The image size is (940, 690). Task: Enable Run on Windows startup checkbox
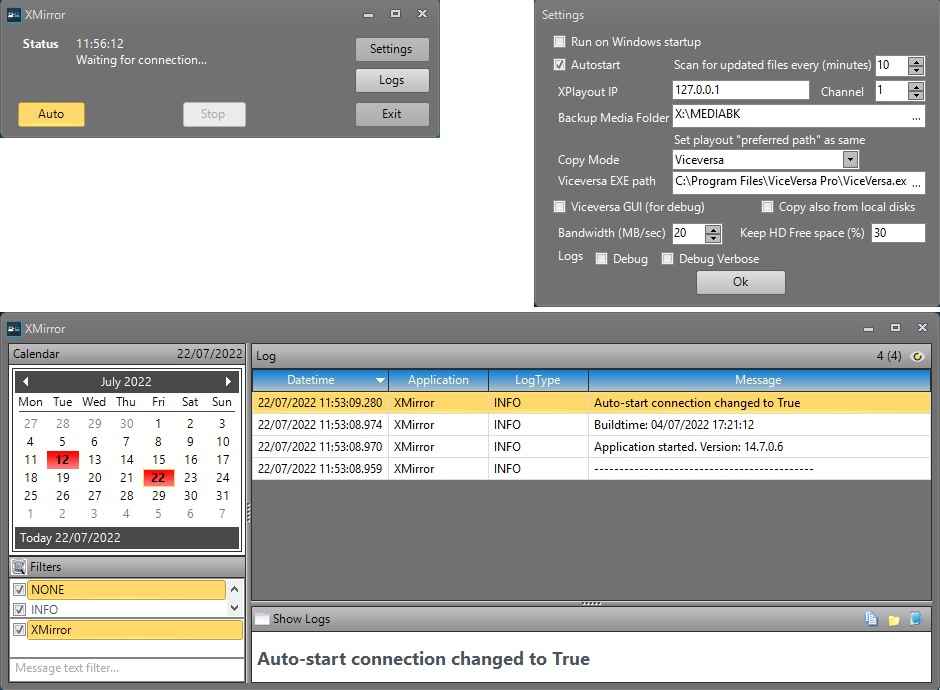click(x=560, y=42)
